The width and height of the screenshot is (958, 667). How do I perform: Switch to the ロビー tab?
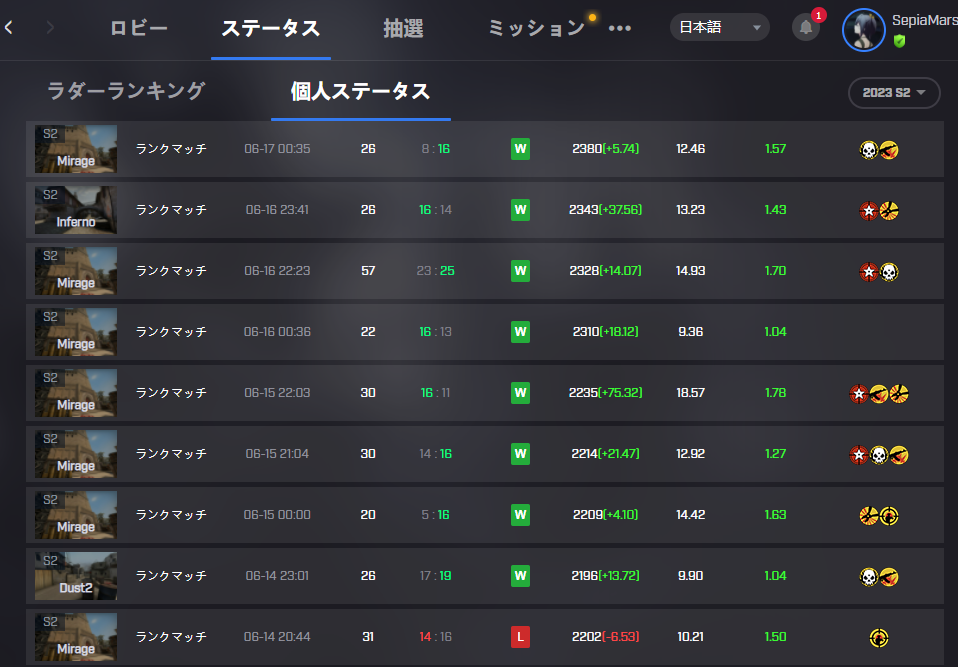139,28
